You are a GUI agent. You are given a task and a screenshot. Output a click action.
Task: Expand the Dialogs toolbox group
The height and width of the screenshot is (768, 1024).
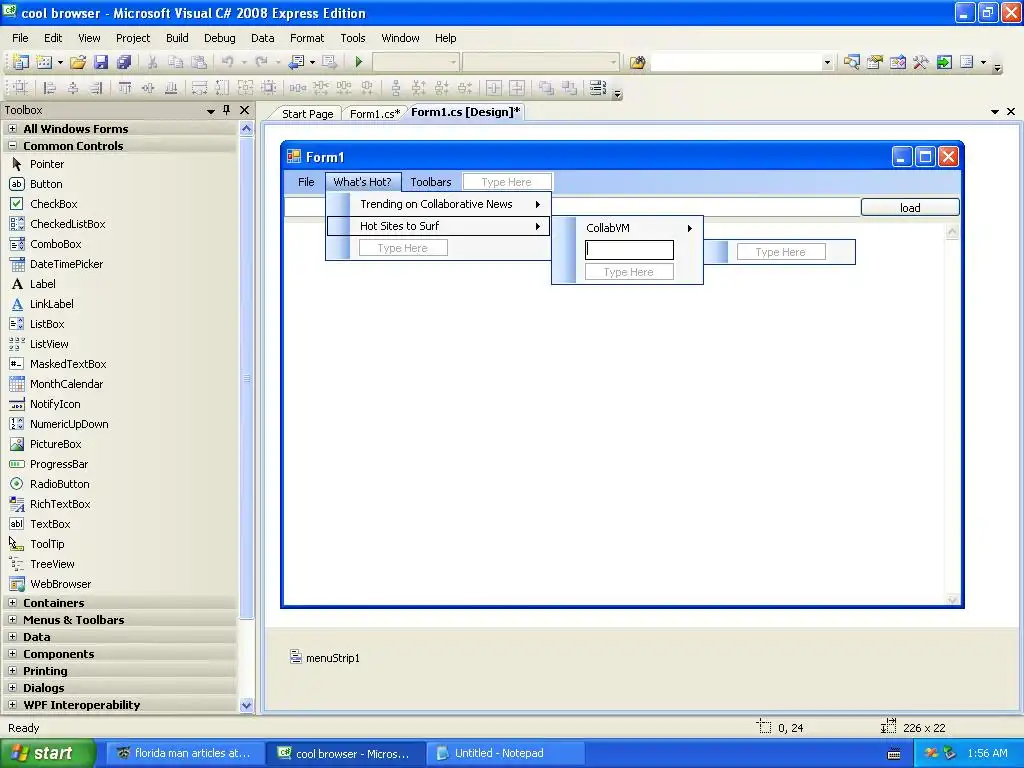coord(12,688)
